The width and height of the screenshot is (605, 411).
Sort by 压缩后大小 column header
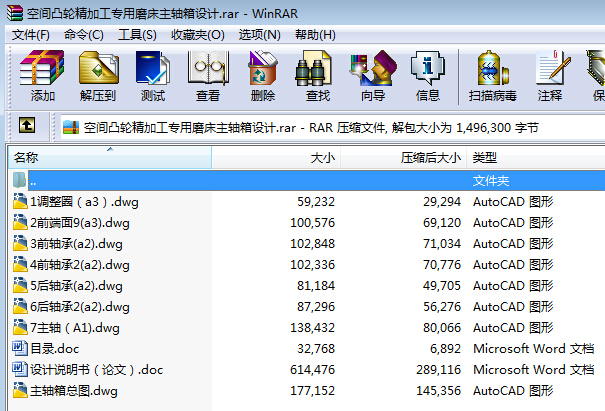click(x=403, y=157)
